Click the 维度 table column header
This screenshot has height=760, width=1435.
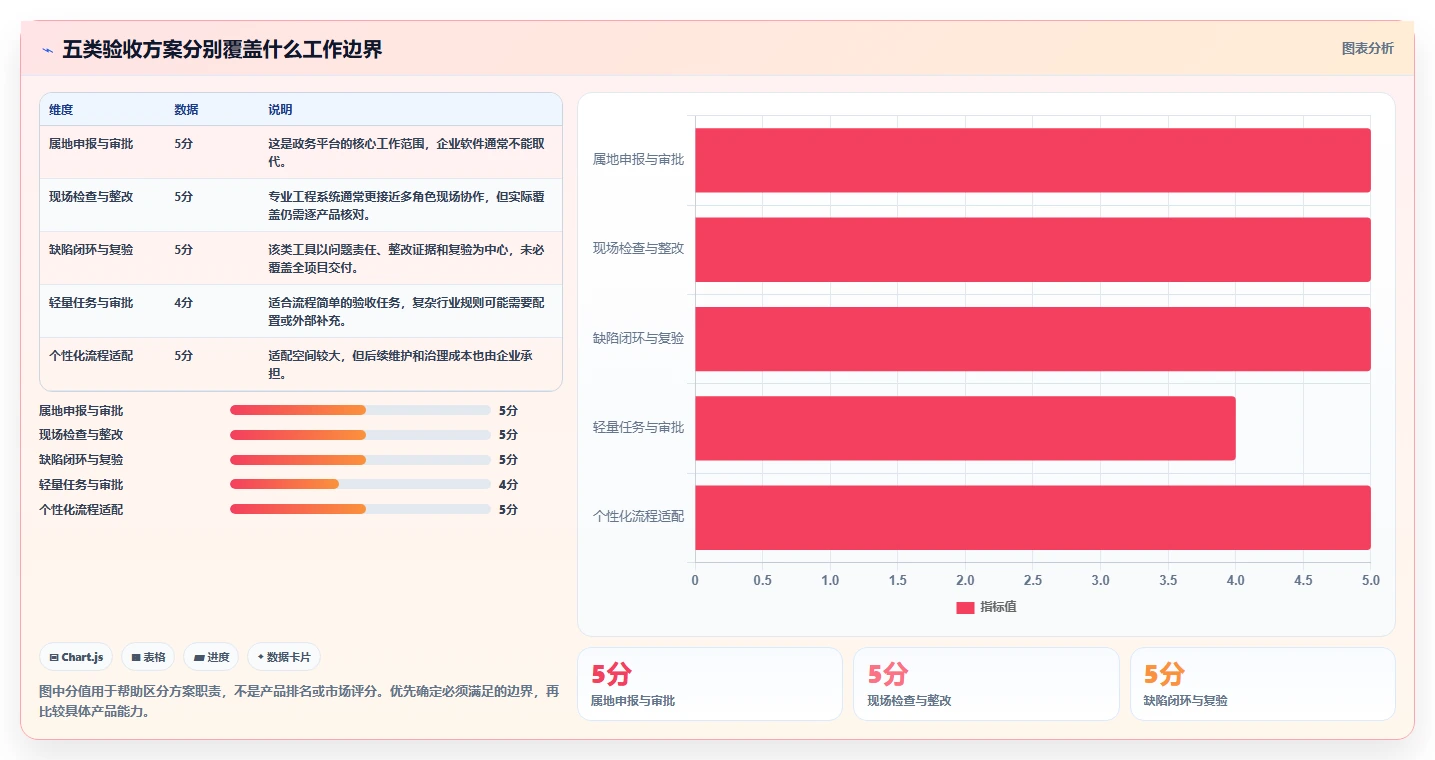tap(61, 110)
